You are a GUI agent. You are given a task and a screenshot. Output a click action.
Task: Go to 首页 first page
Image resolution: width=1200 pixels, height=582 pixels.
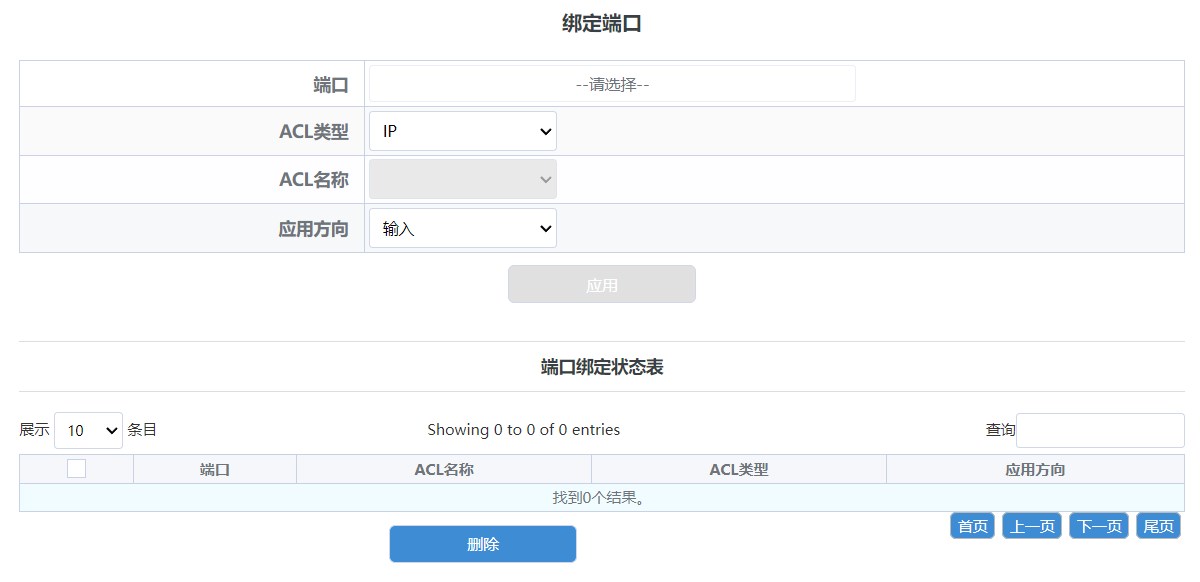coord(973,526)
